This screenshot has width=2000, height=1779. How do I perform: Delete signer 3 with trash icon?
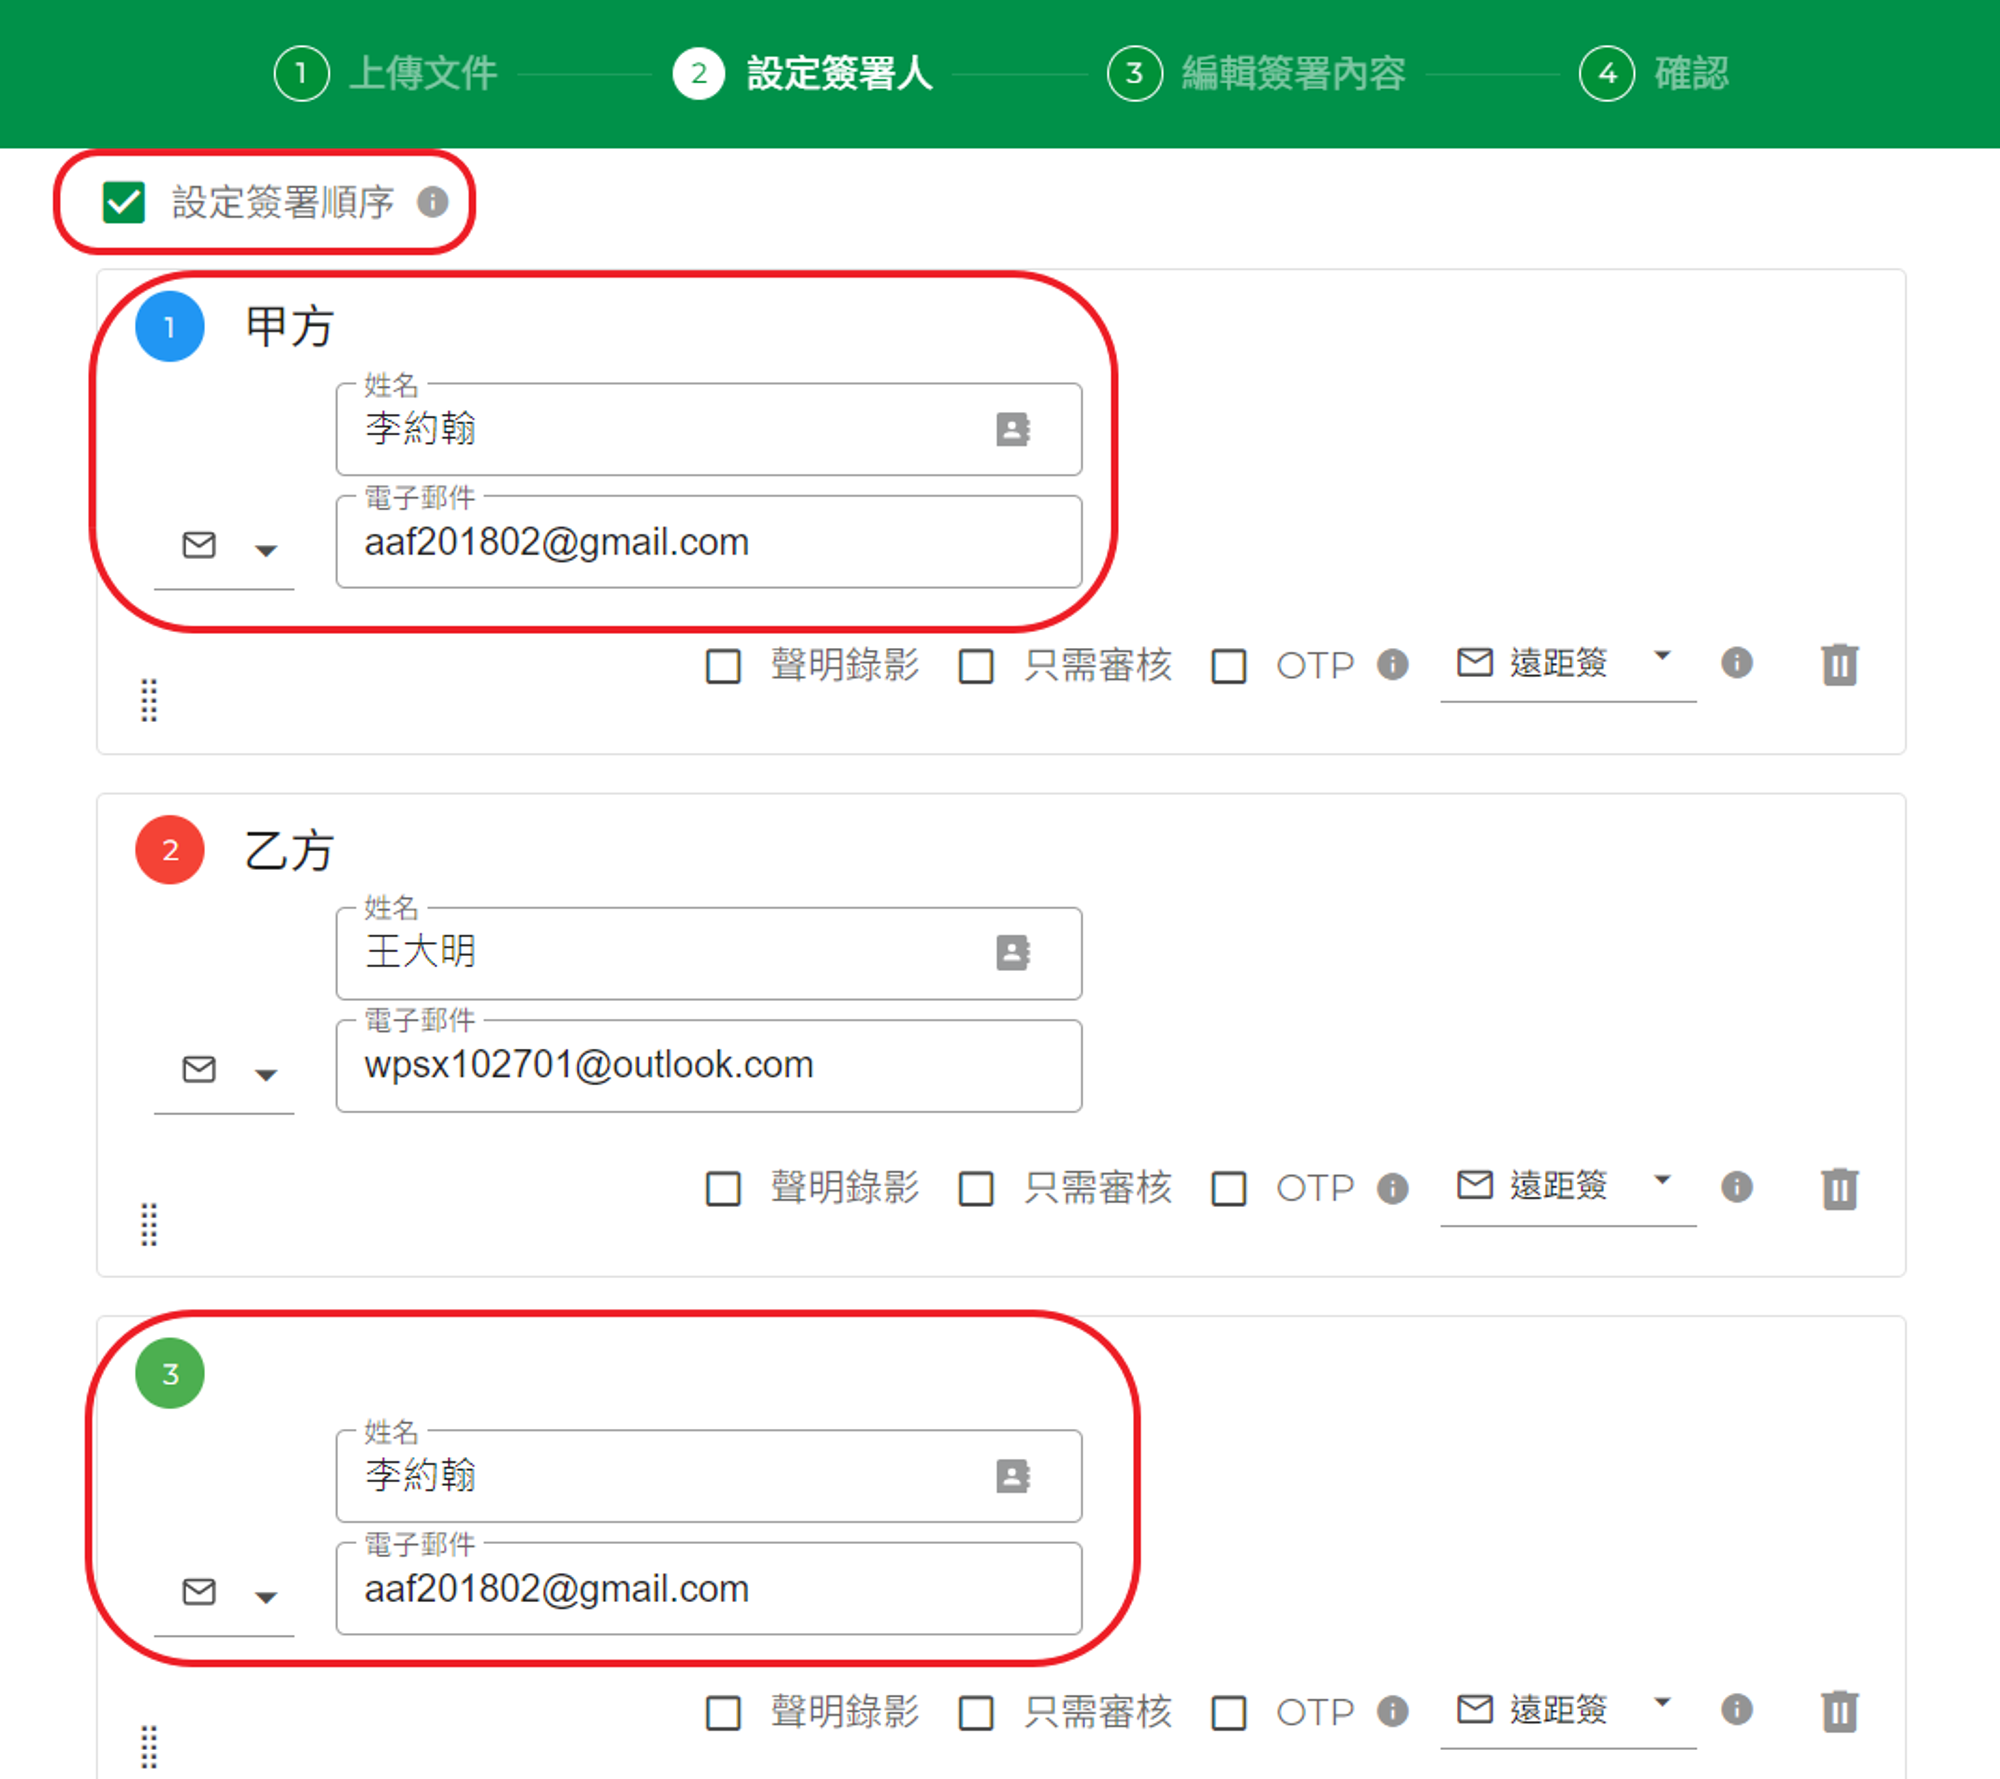tap(1840, 1712)
